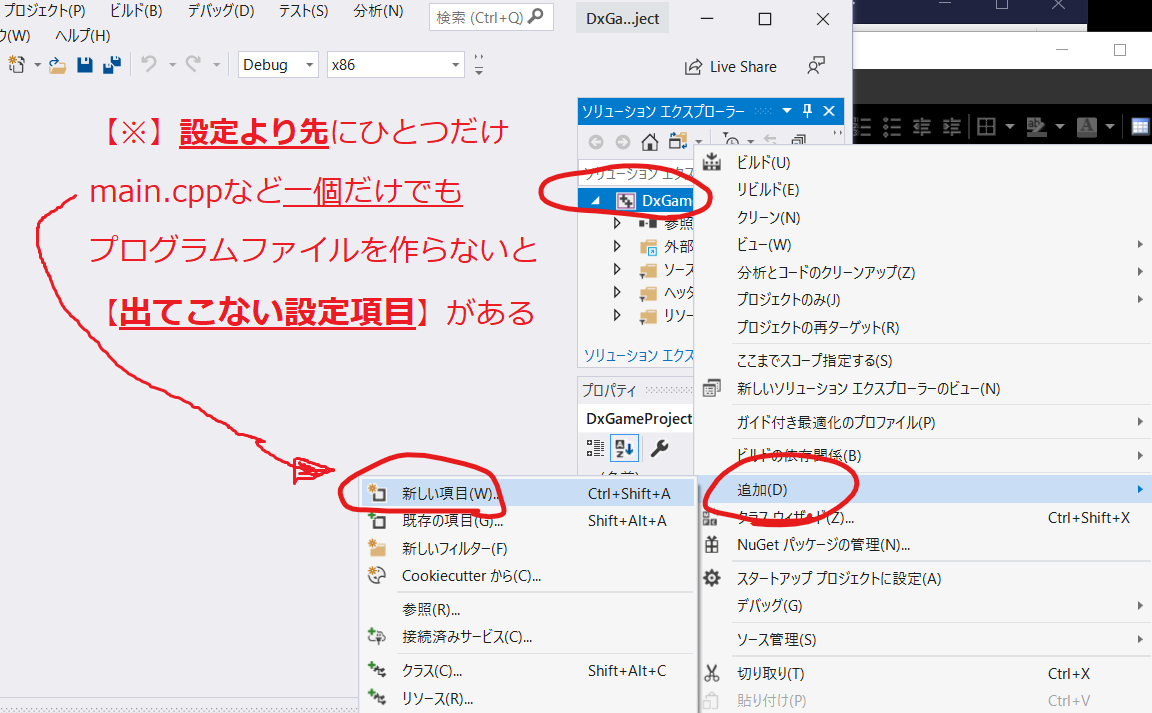The image size is (1152, 713).
Task: Choose クリーン(N) in the context menu
Action: 924,218
